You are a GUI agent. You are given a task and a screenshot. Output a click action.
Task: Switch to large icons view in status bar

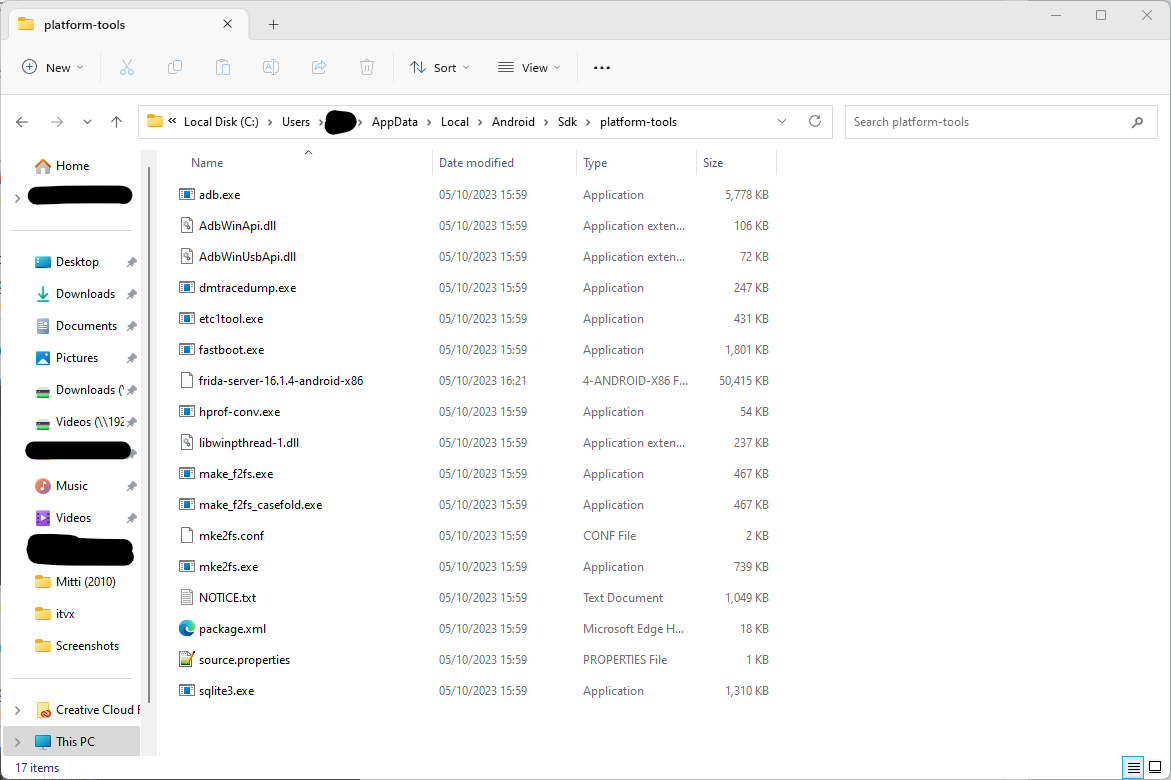click(x=1155, y=767)
